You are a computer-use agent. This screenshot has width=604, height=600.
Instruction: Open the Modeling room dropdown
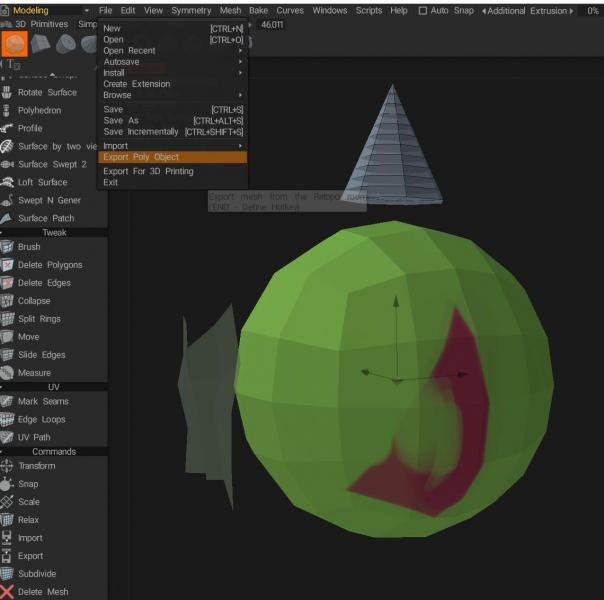tap(86, 11)
